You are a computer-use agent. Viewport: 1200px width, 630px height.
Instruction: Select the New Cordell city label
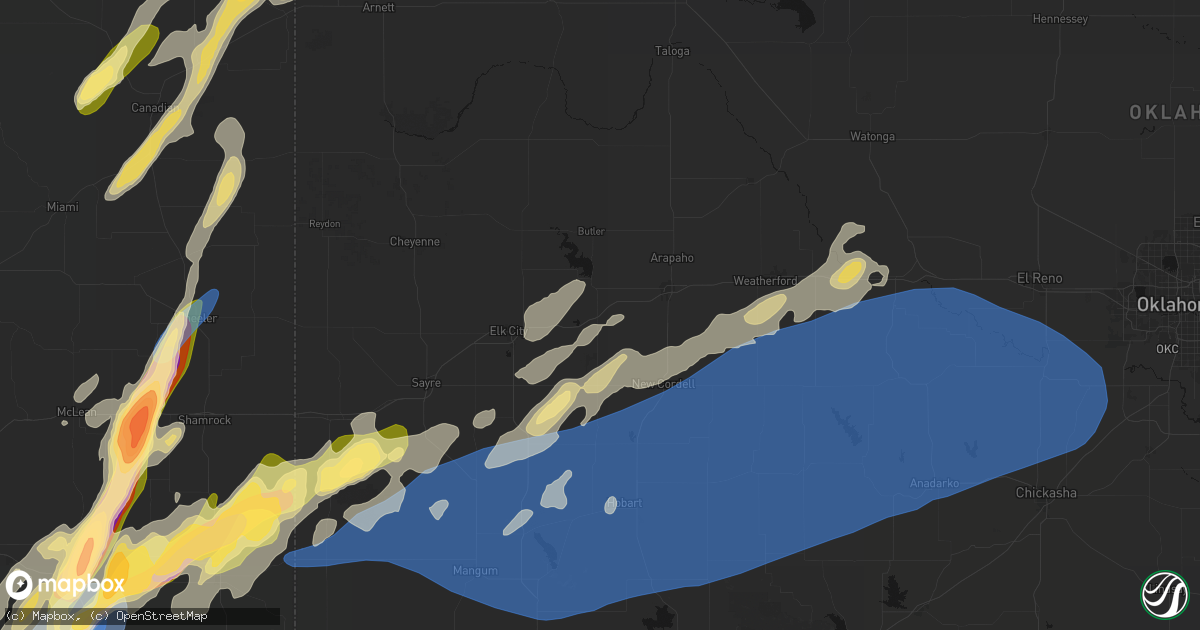[x=663, y=384]
